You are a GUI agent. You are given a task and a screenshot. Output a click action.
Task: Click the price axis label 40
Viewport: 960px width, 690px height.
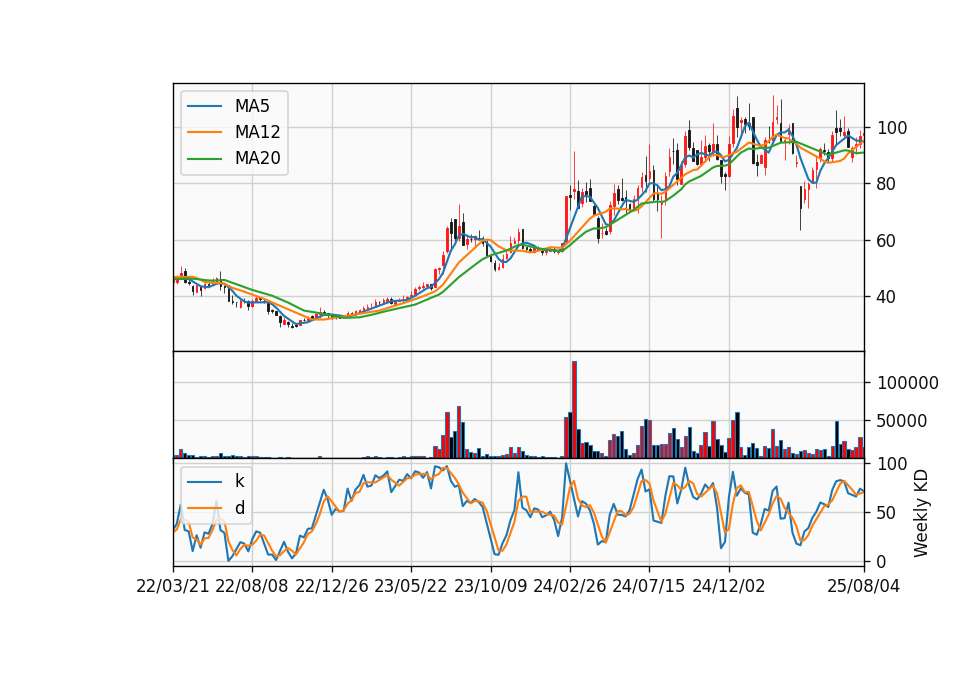[x=887, y=297]
